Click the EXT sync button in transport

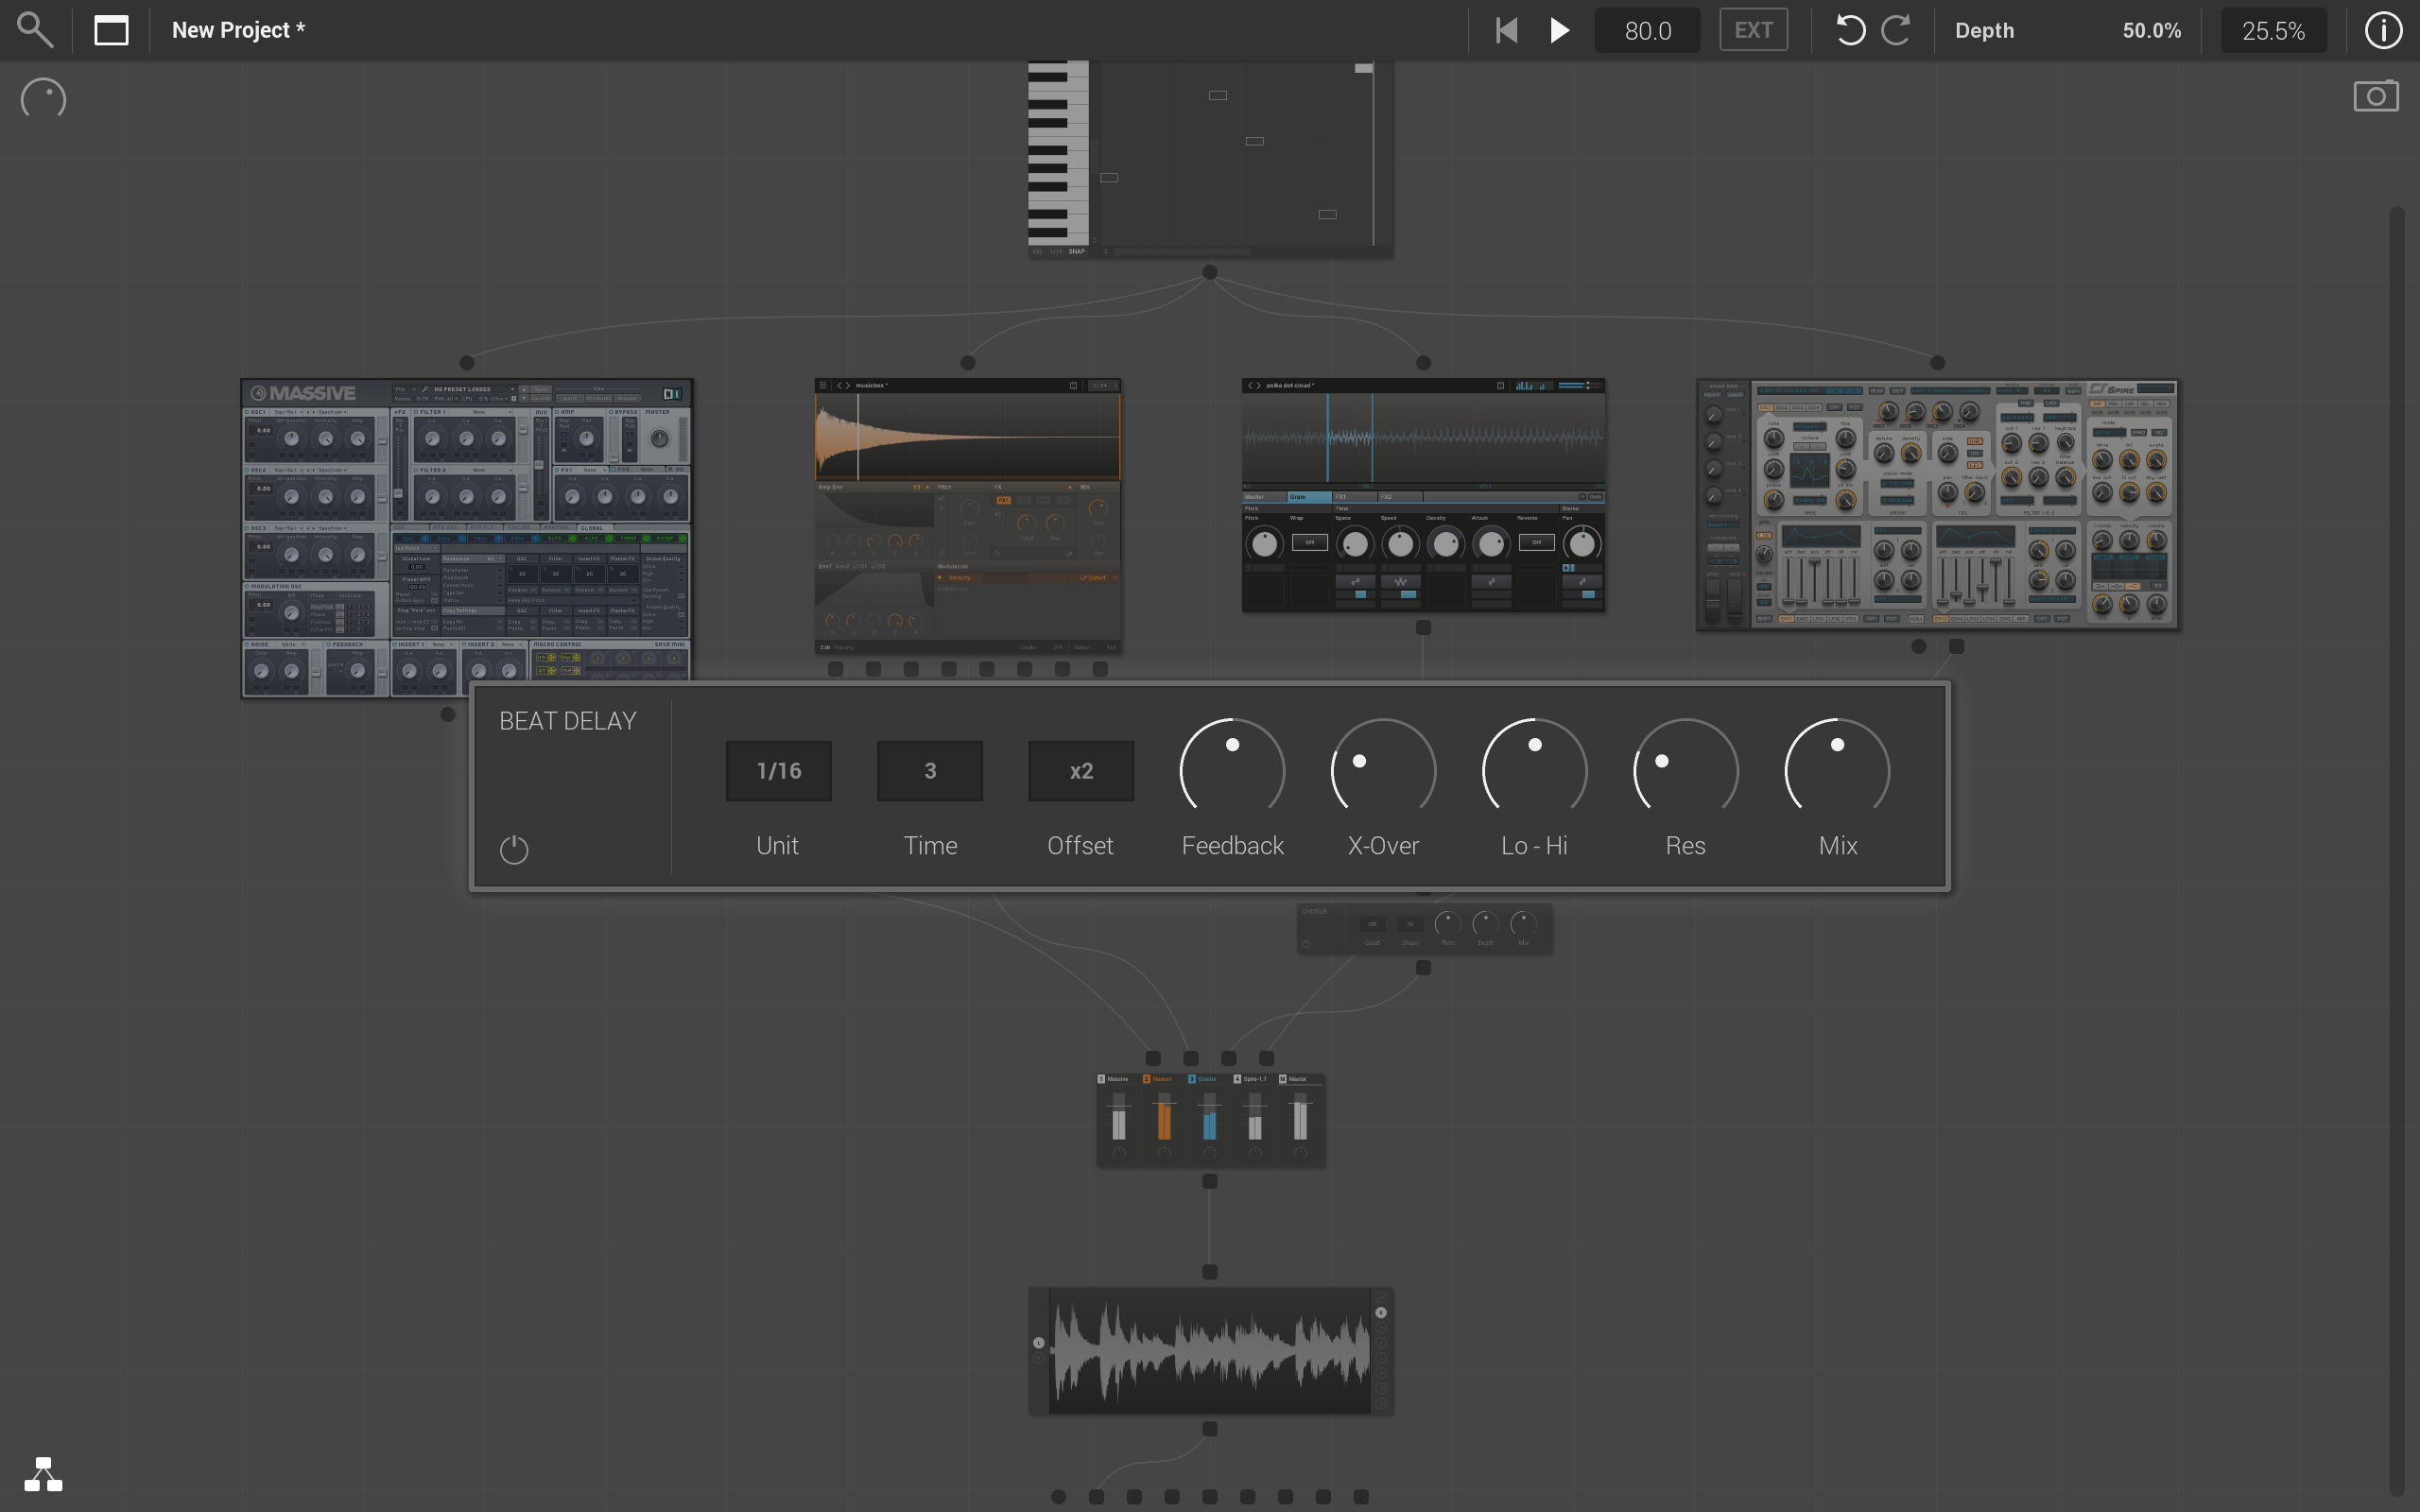(1753, 29)
